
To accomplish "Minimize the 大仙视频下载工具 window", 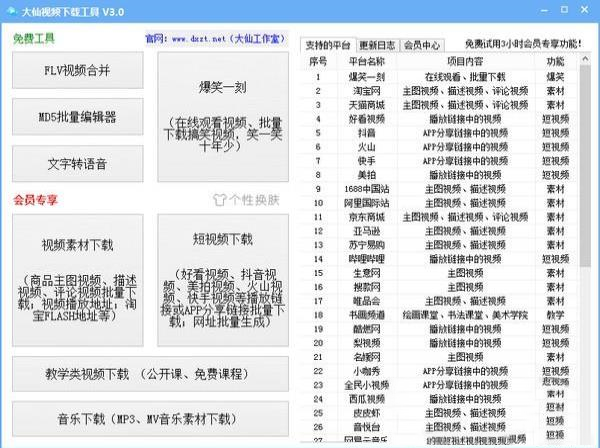I will 544,10.
